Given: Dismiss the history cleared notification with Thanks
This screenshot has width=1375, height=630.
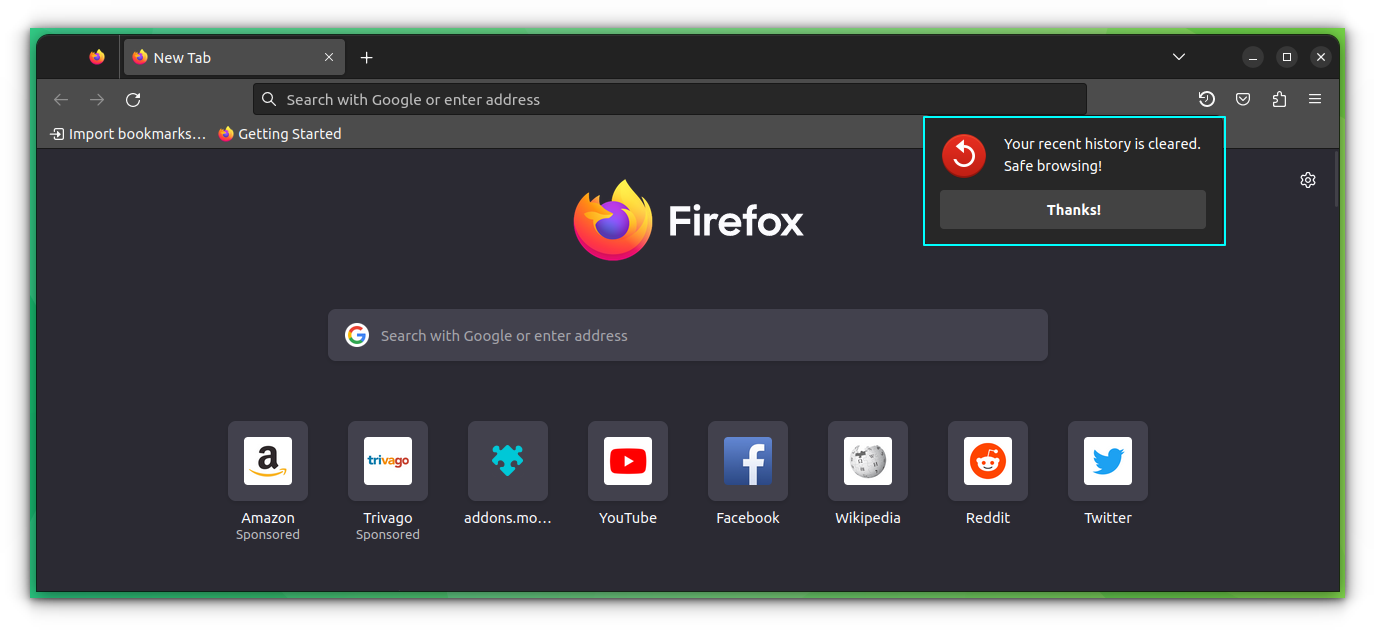Looking at the screenshot, I should 1072,209.
